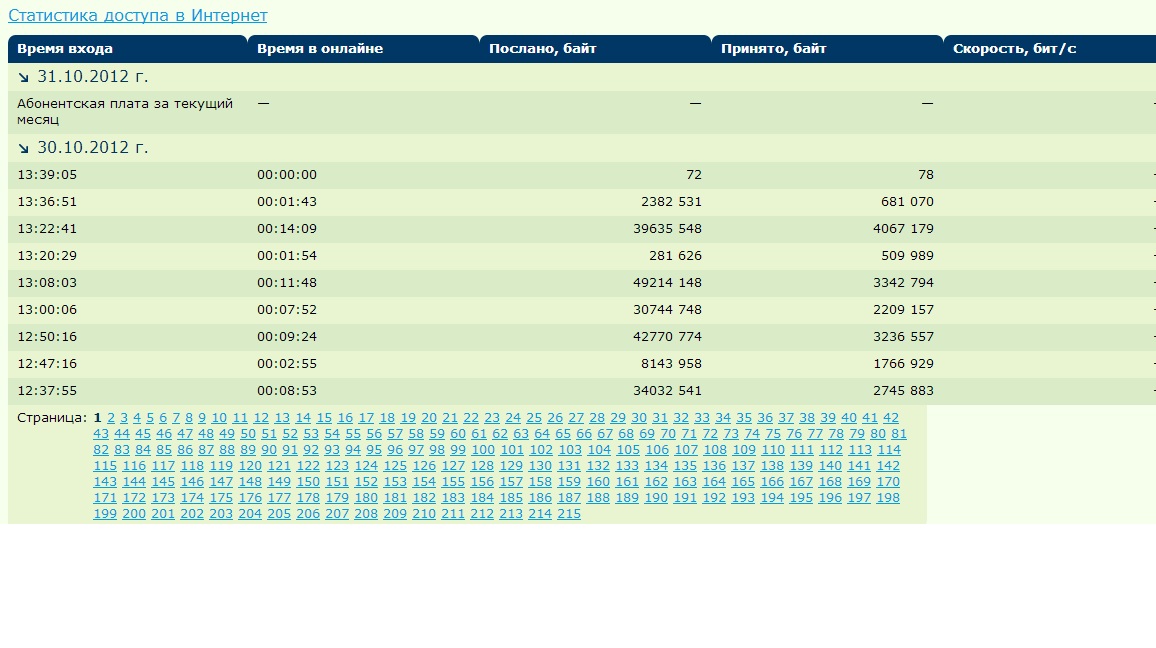This screenshot has width=1156, height=648.
Task: Open page 100 of the statistics
Action: click(483, 450)
